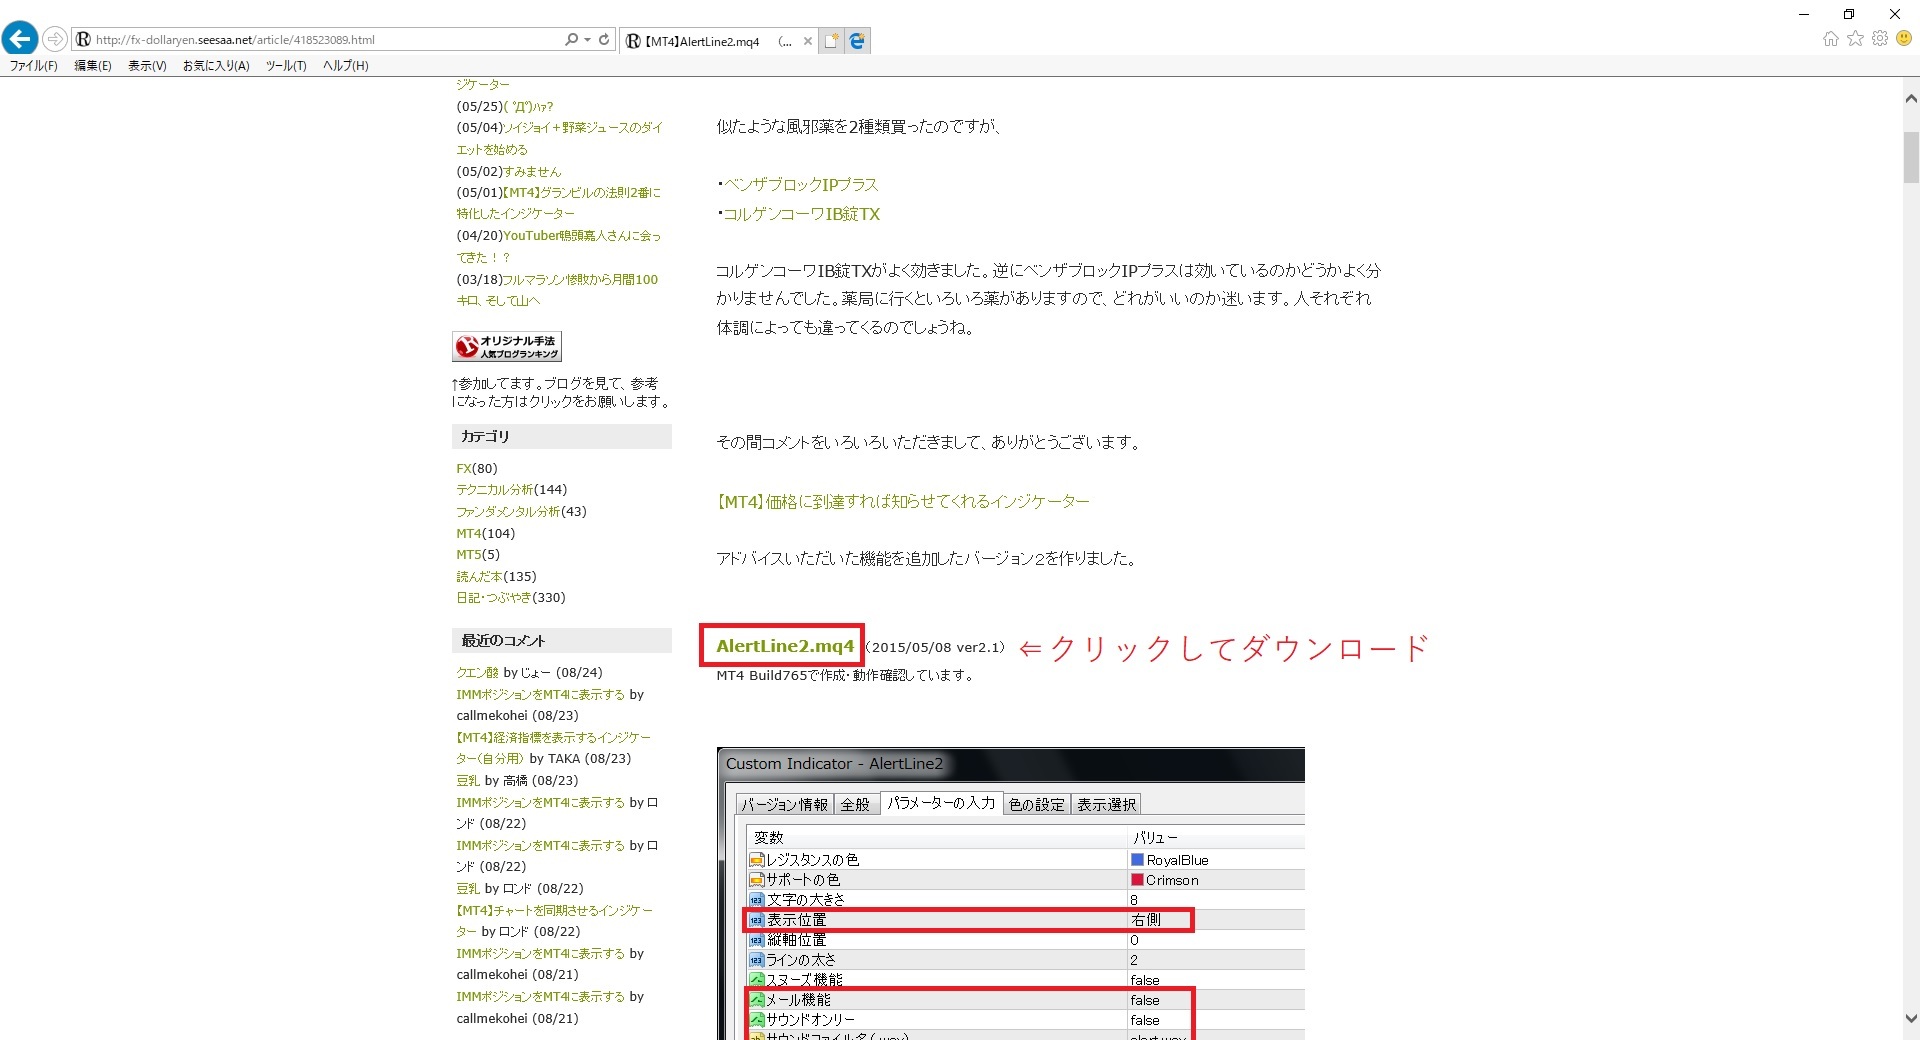Switch to the 色の設定 tab
1920x1040 pixels.
point(1036,803)
